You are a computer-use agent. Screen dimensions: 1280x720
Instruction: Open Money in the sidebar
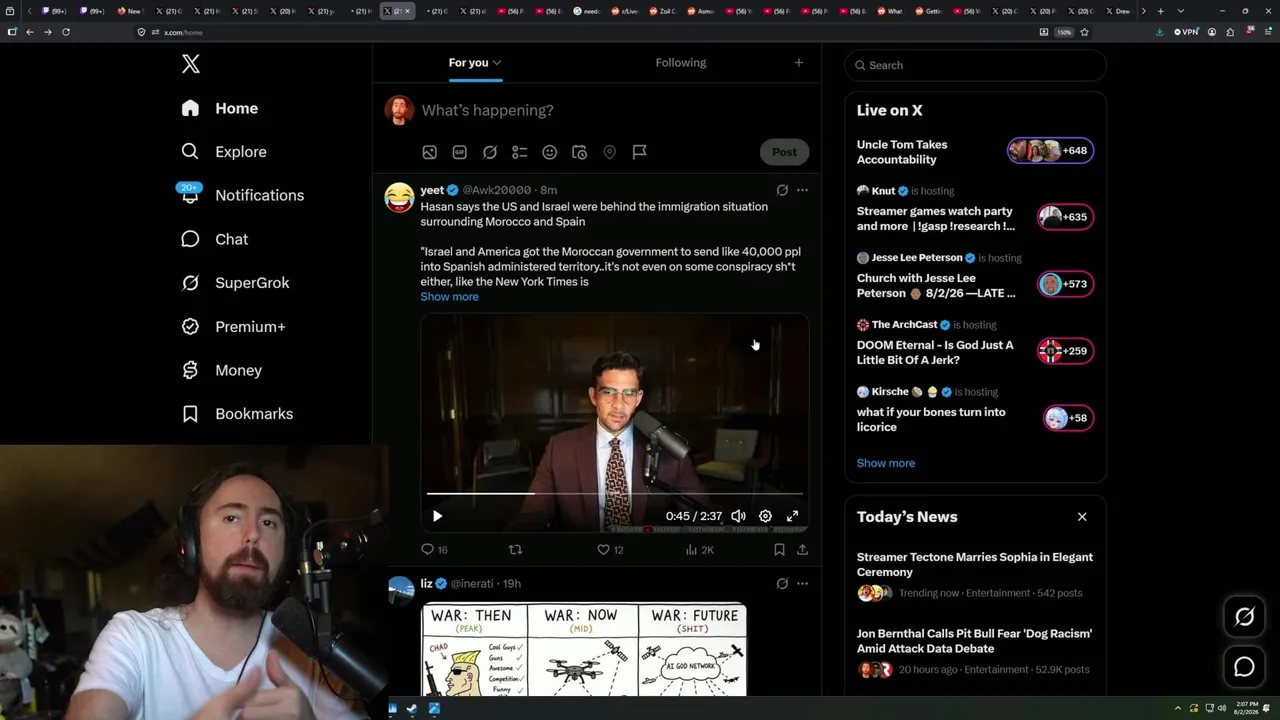pyautogui.click(x=221, y=370)
